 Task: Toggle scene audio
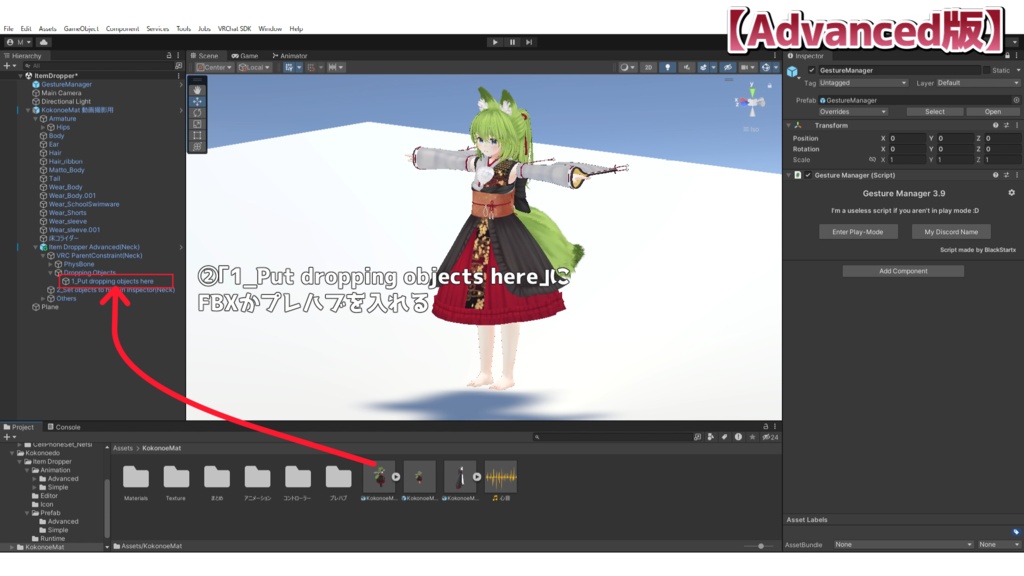coord(686,67)
